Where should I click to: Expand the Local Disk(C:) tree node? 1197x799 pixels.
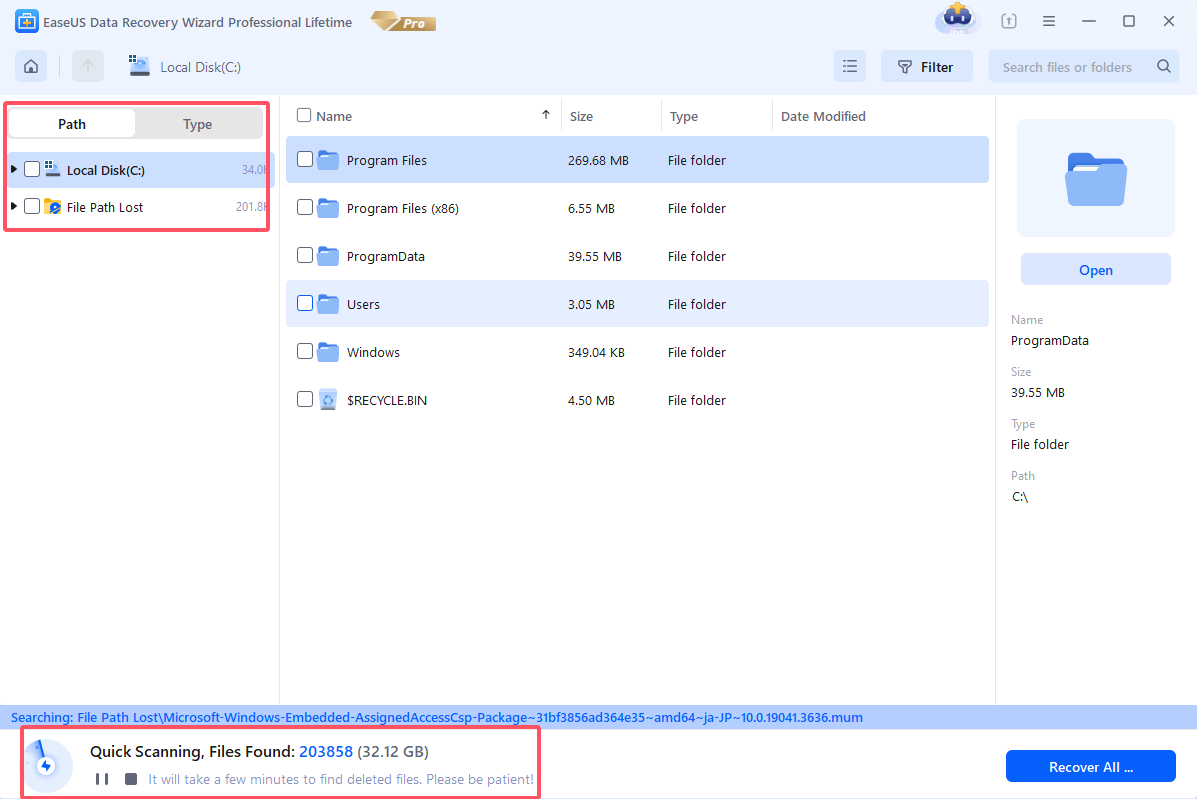click(14, 169)
